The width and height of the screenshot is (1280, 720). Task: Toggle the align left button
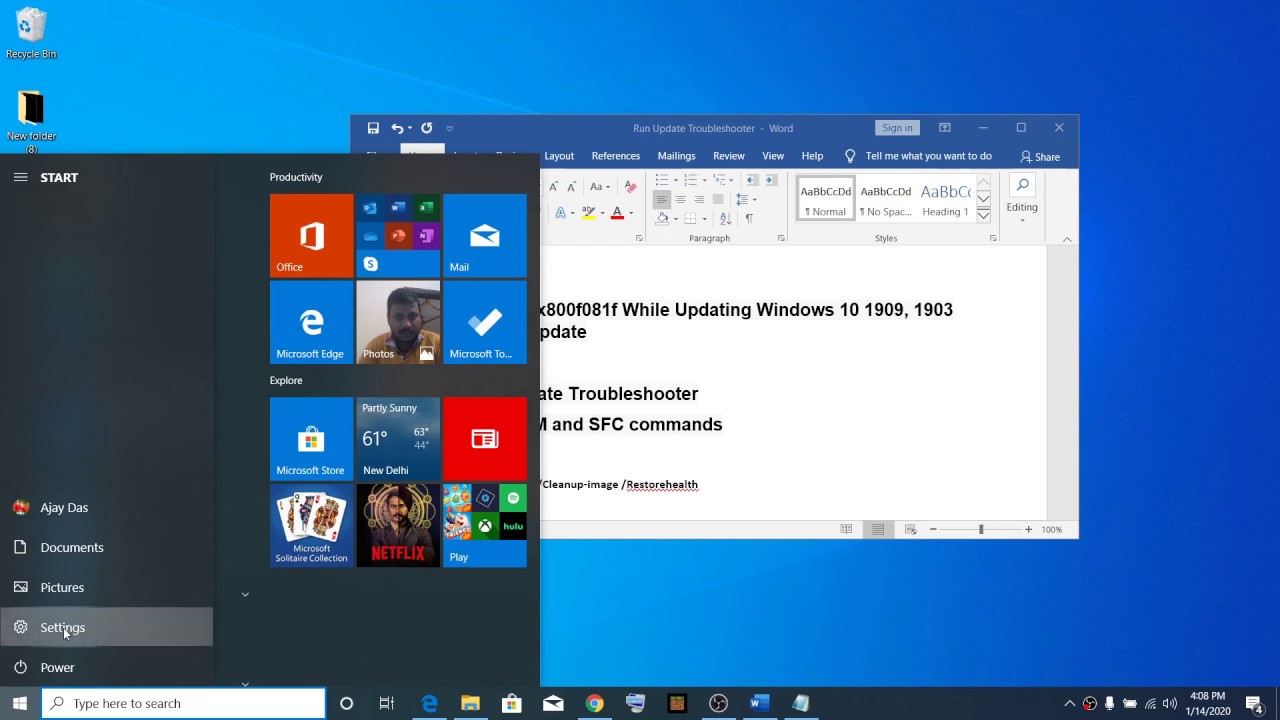[661, 199]
